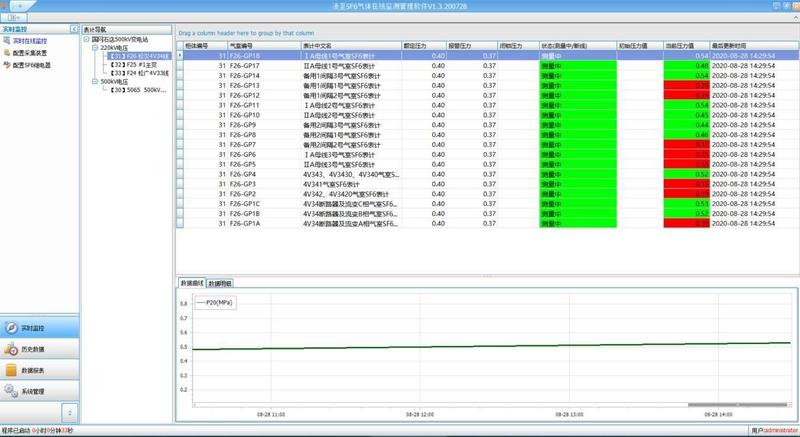The height and width of the screenshot is (437, 800).
Task: Click row selector of F26-GP17 row
Action: 180,66
